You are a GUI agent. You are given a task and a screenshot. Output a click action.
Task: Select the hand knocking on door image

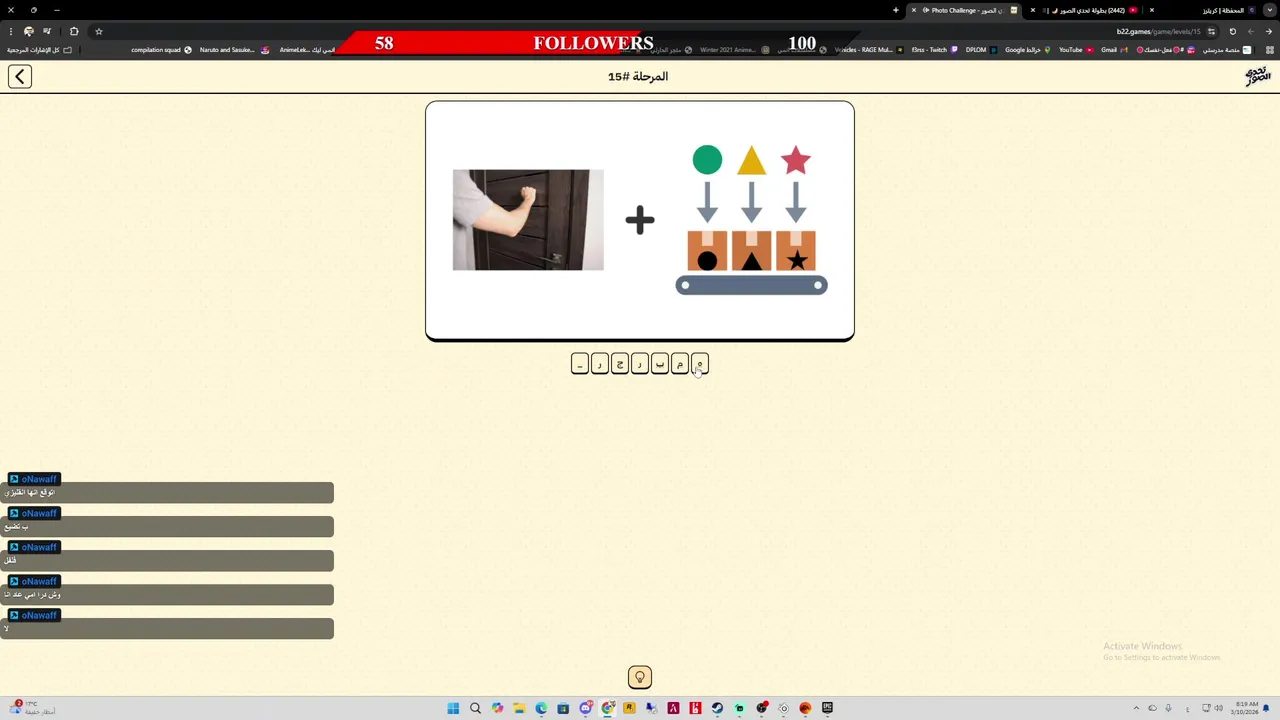[x=528, y=220]
